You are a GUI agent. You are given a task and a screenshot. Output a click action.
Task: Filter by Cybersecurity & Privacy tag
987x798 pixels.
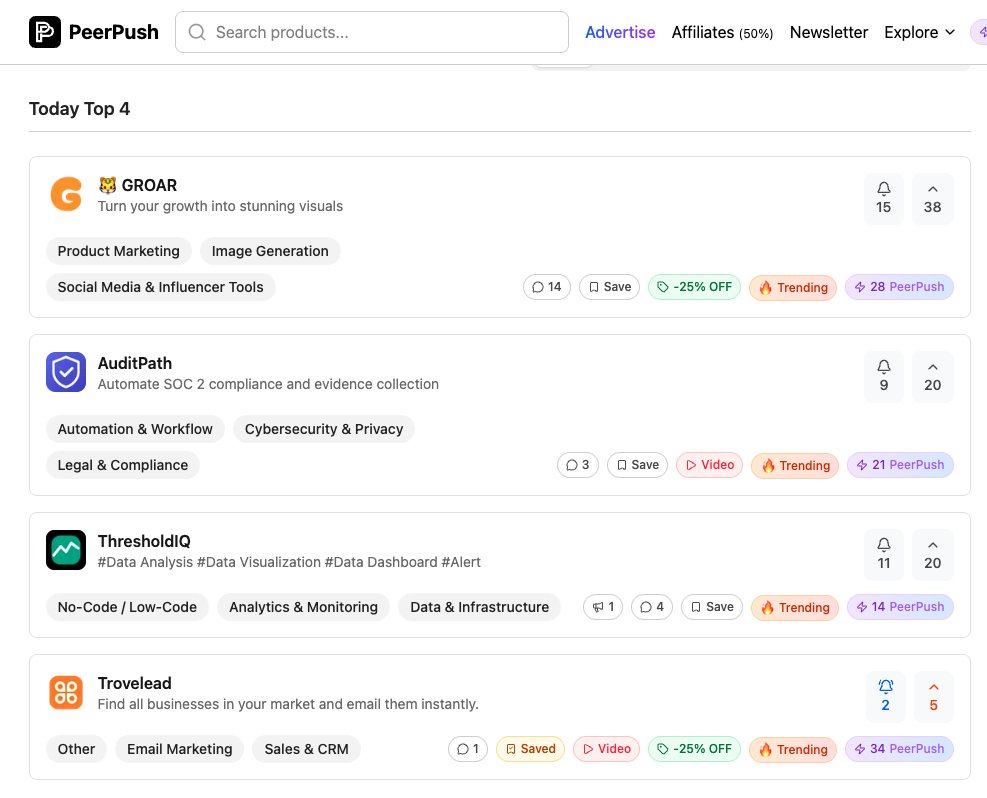pos(324,429)
